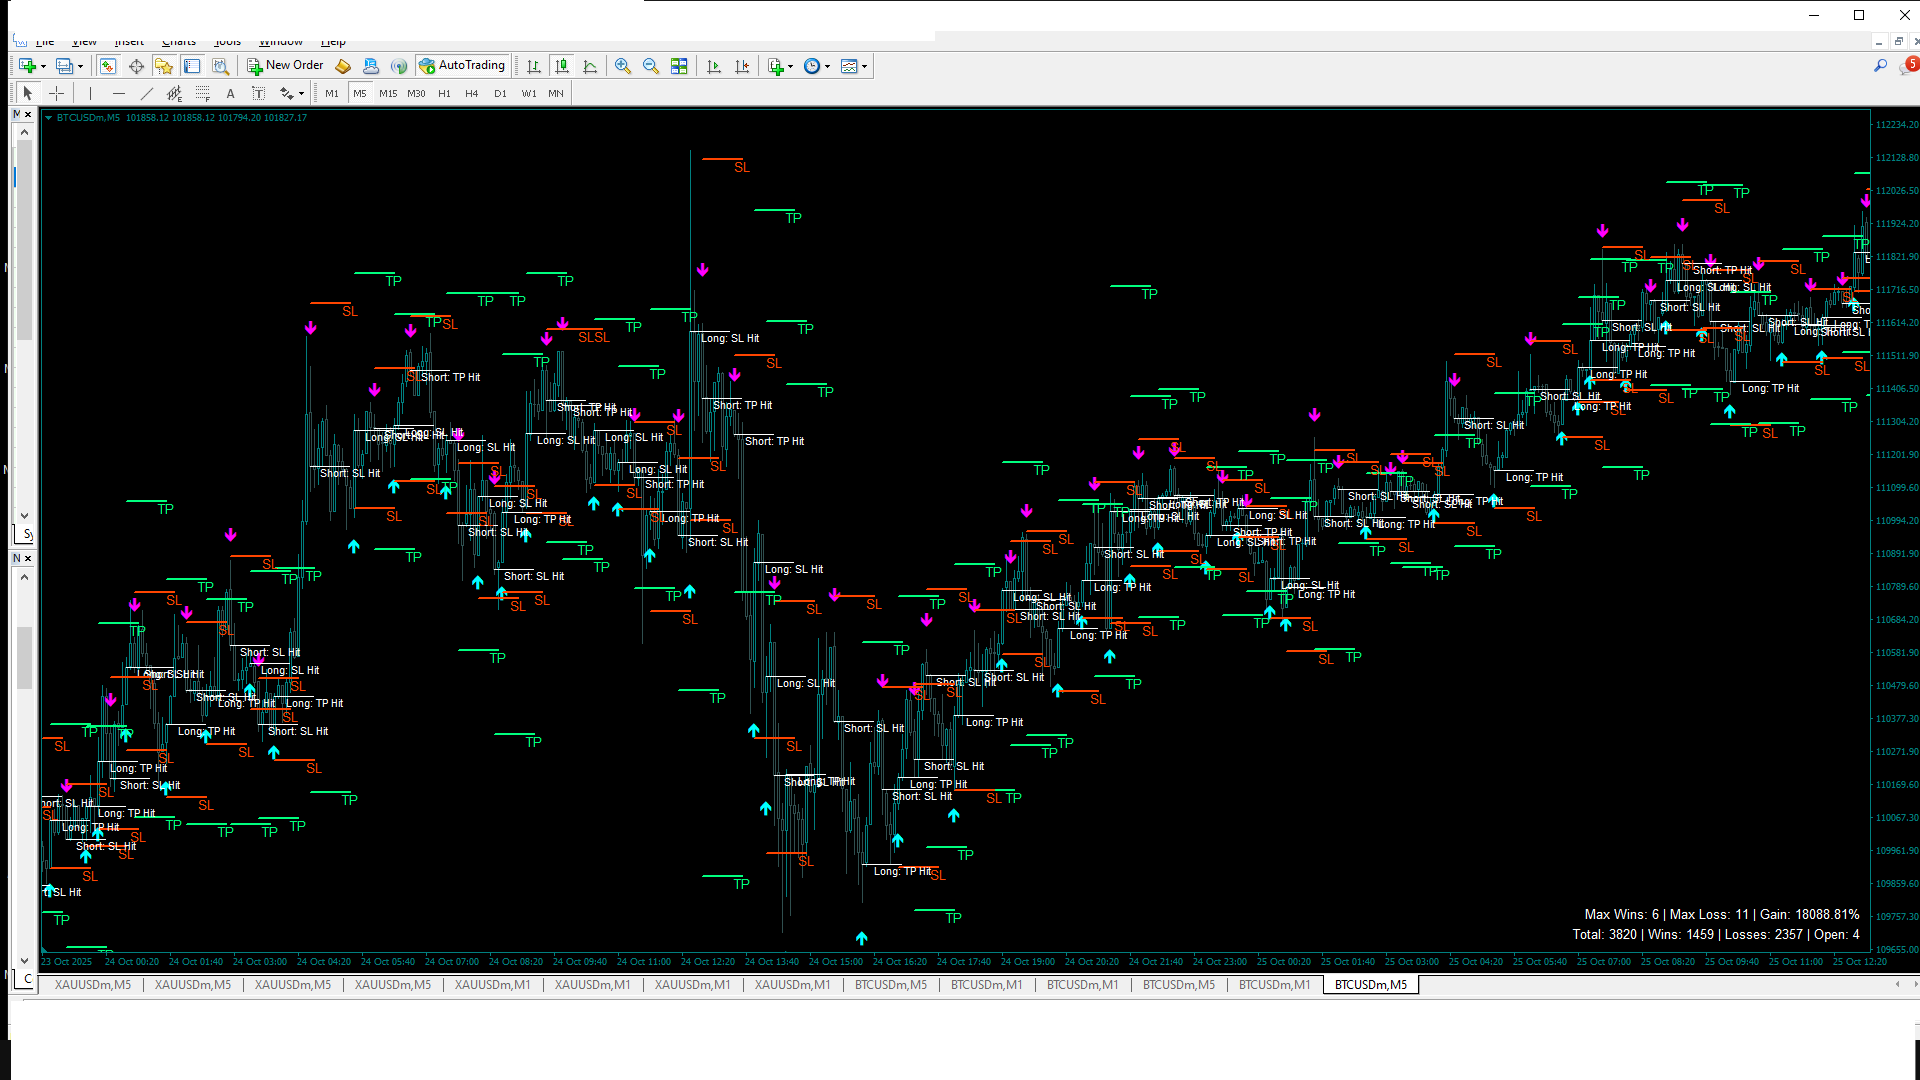Enable the chart Auto Scroll icon
This screenshot has height=1080, width=1920.
pos(714,66)
